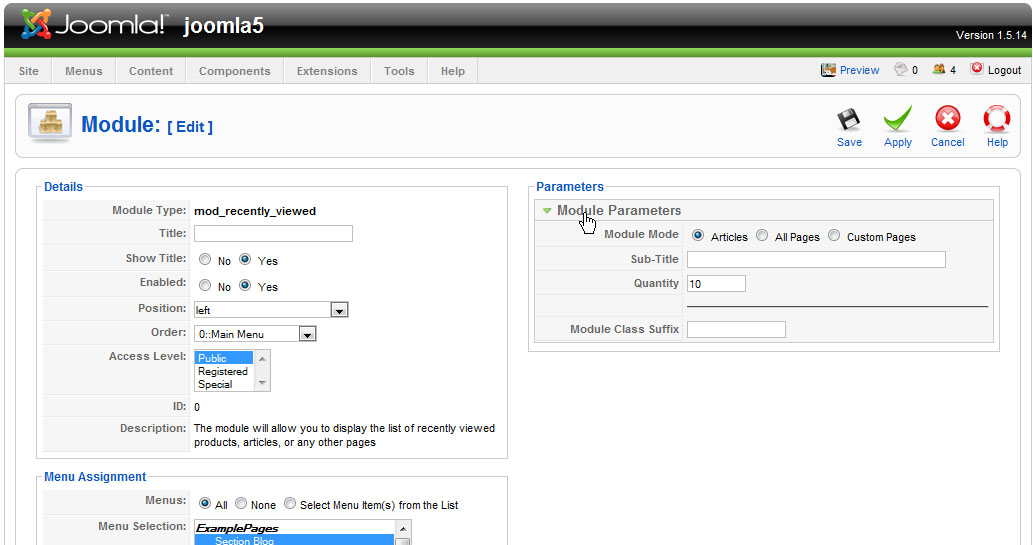This screenshot has width=1033, height=545.
Task: Click the mod_recently_viewed module type text
Action: click(255, 211)
